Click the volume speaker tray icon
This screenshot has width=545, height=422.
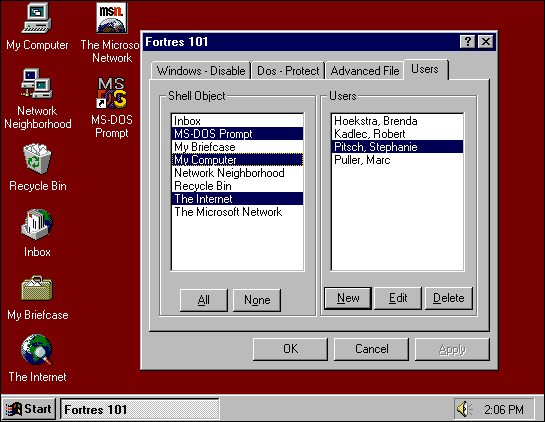[464, 409]
